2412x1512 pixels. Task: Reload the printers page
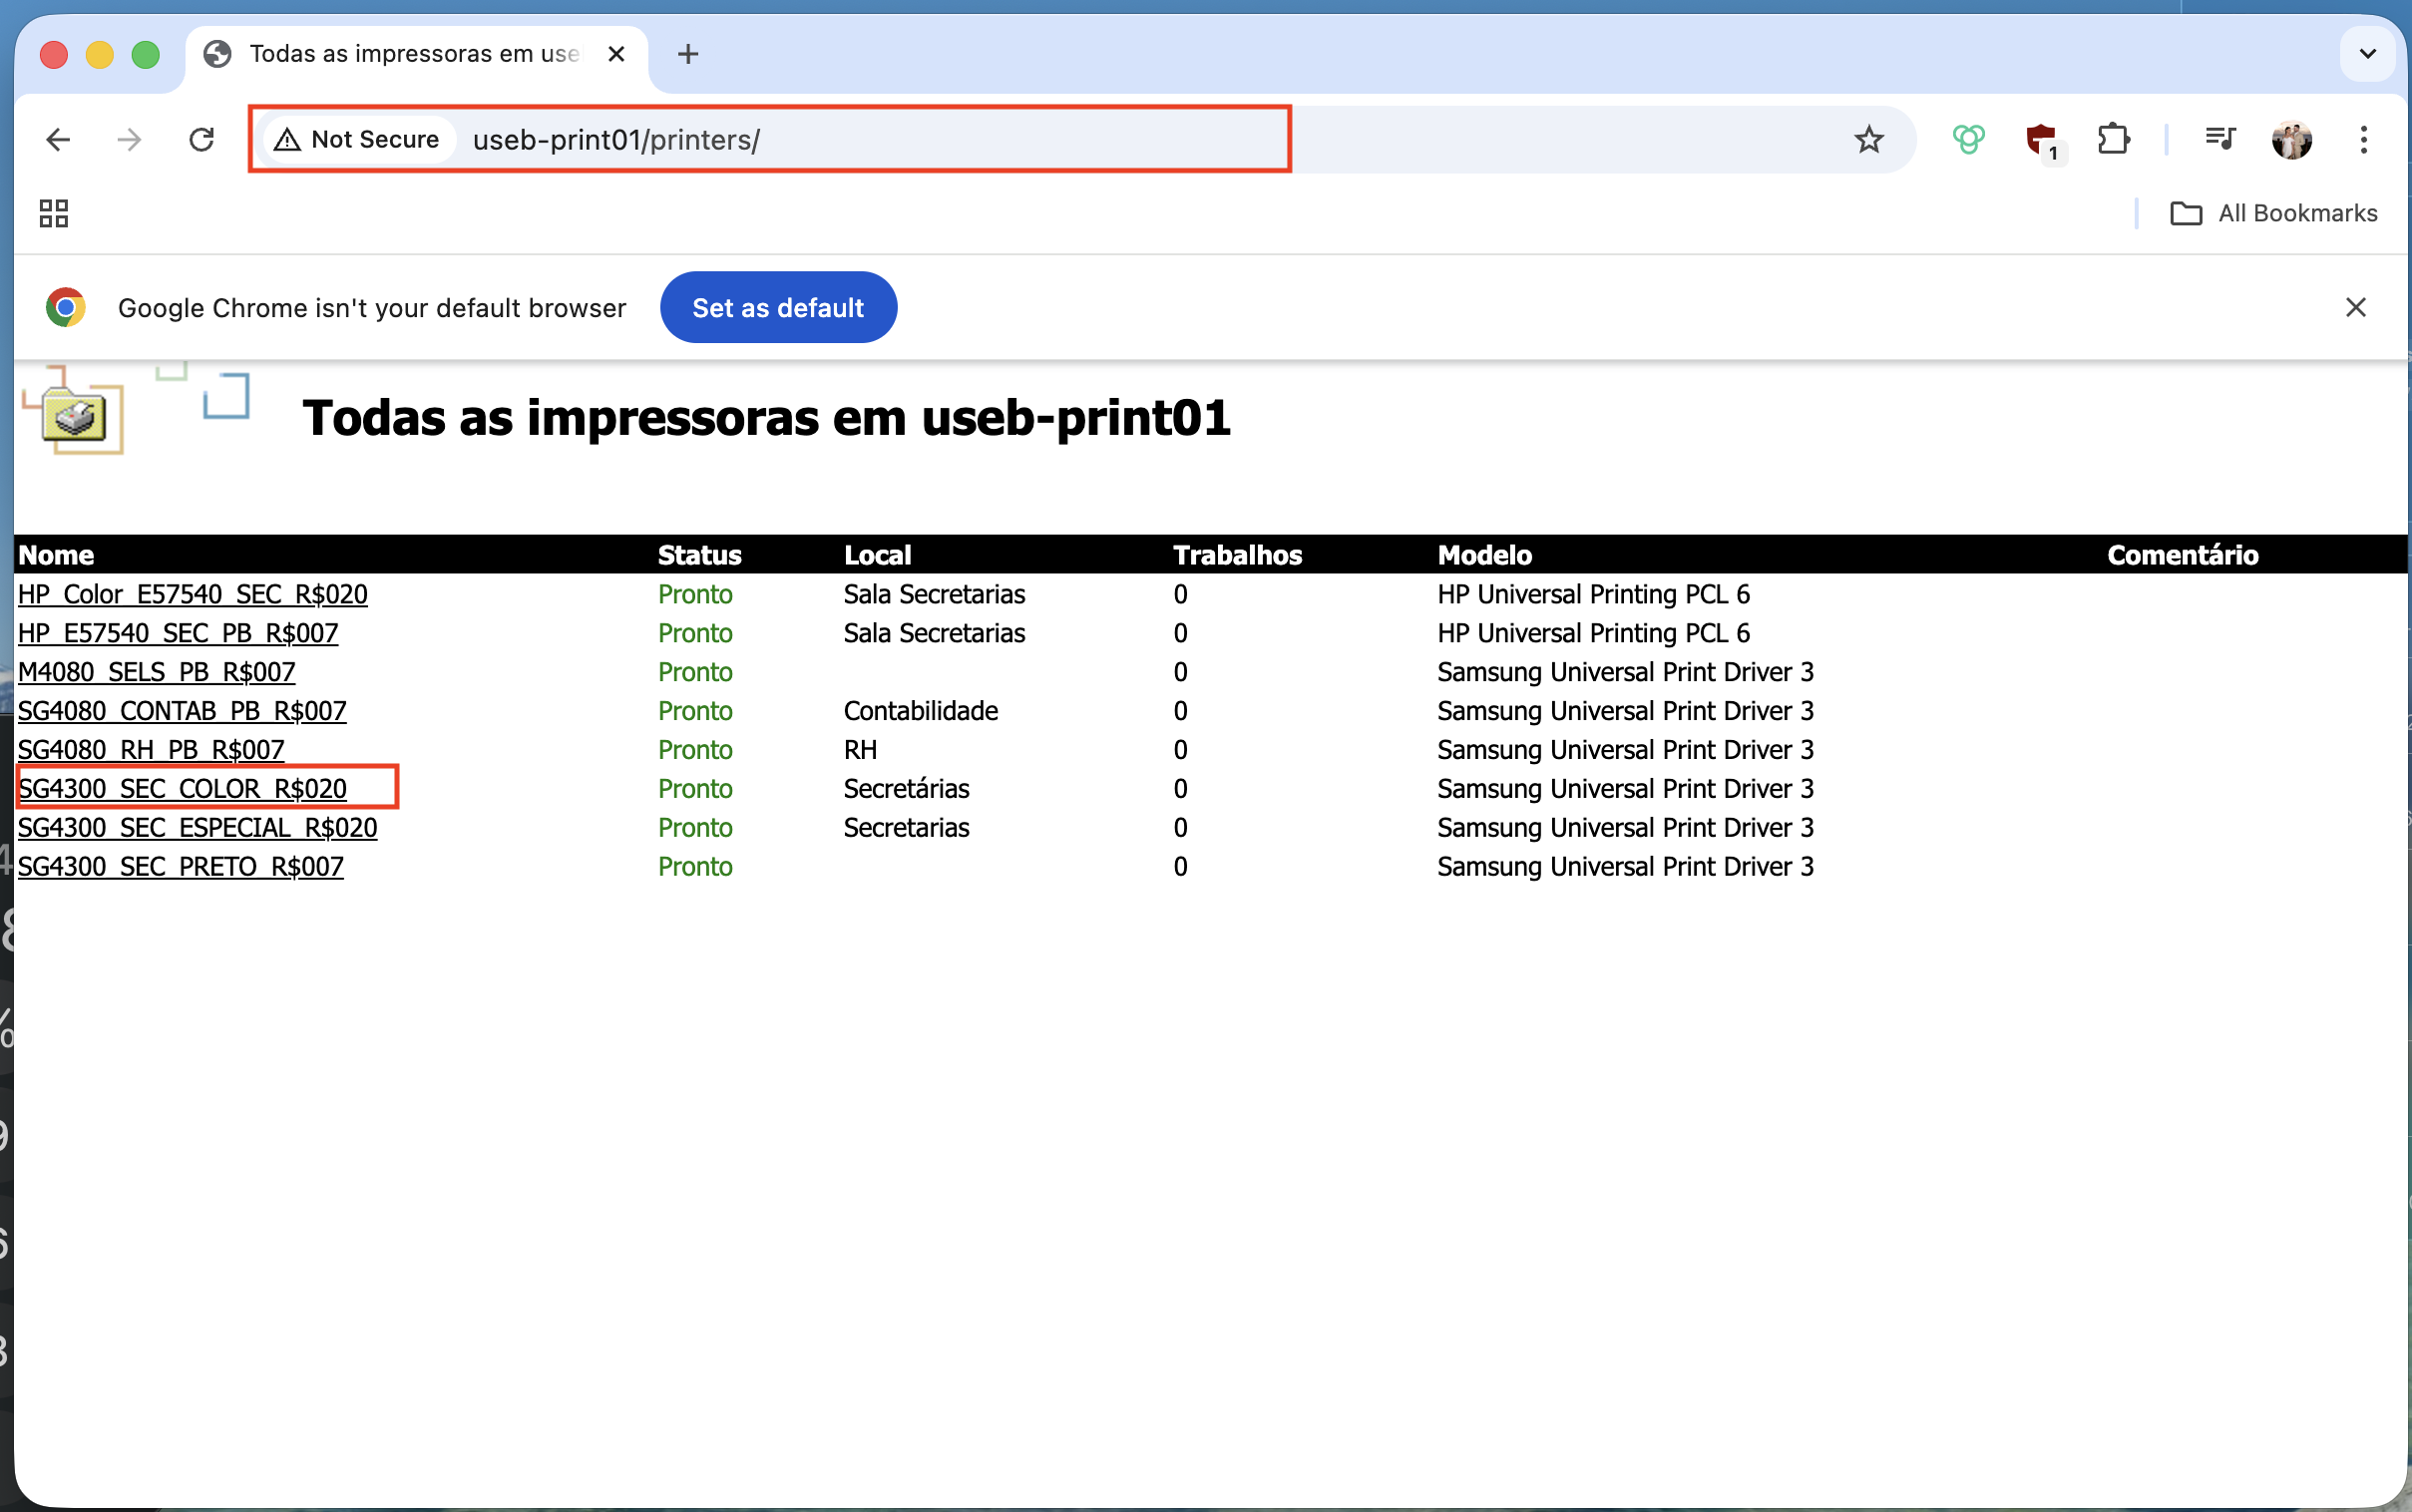pos(202,139)
